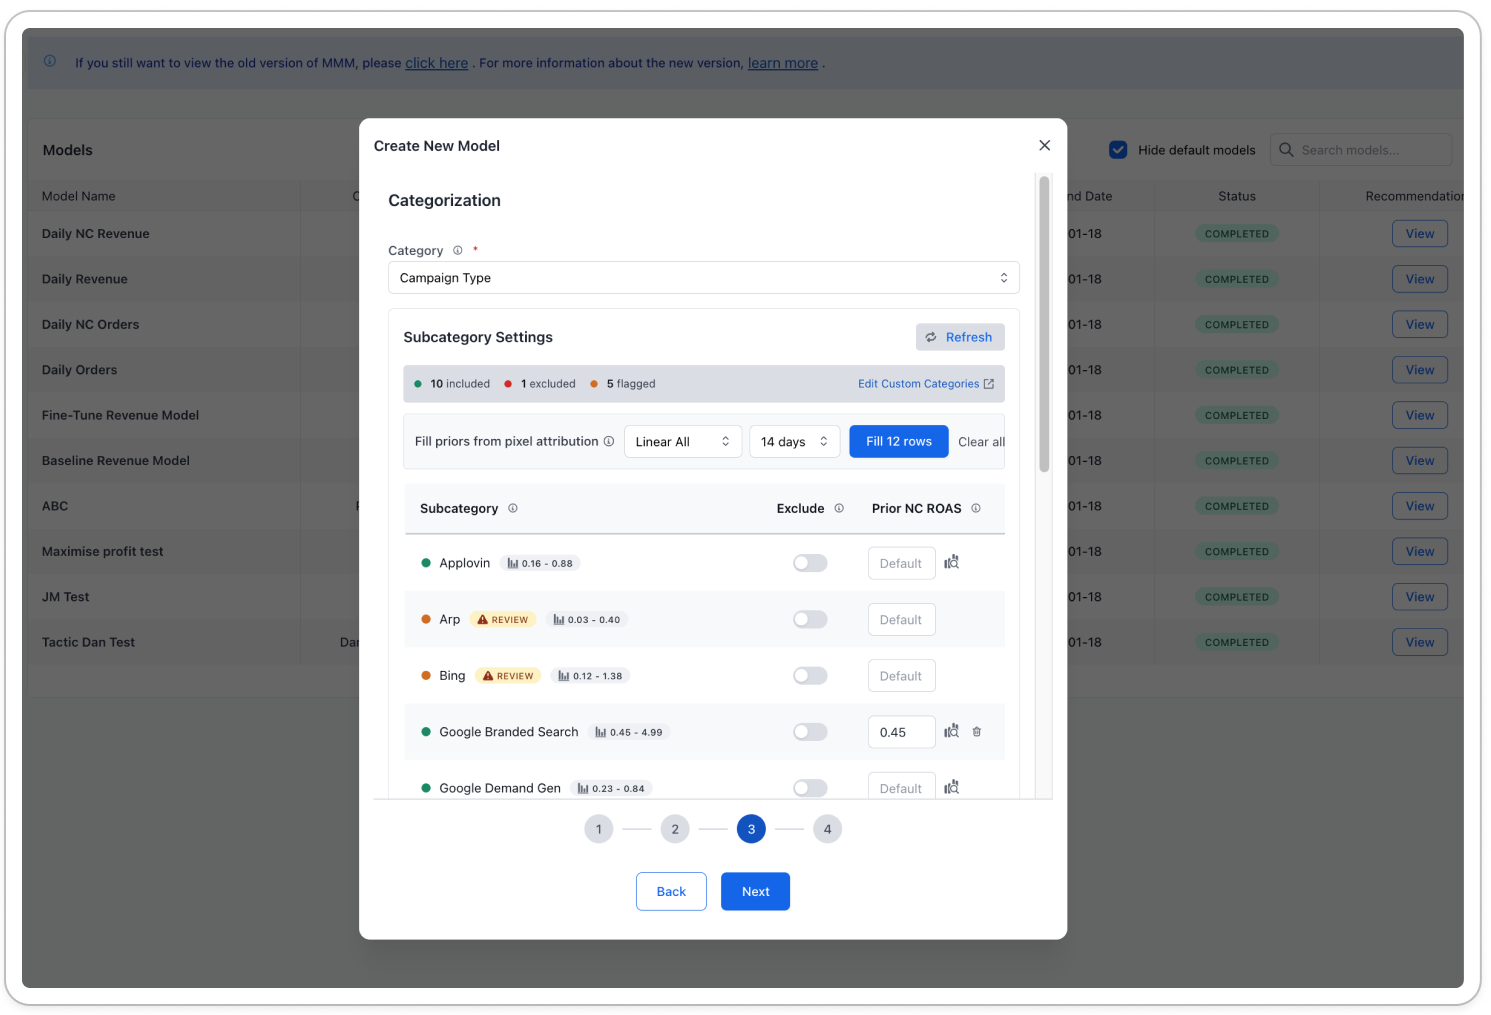Click the Category info icon
Image resolution: width=1491 pixels, height=1015 pixels.
pyautogui.click(x=458, y=250)
